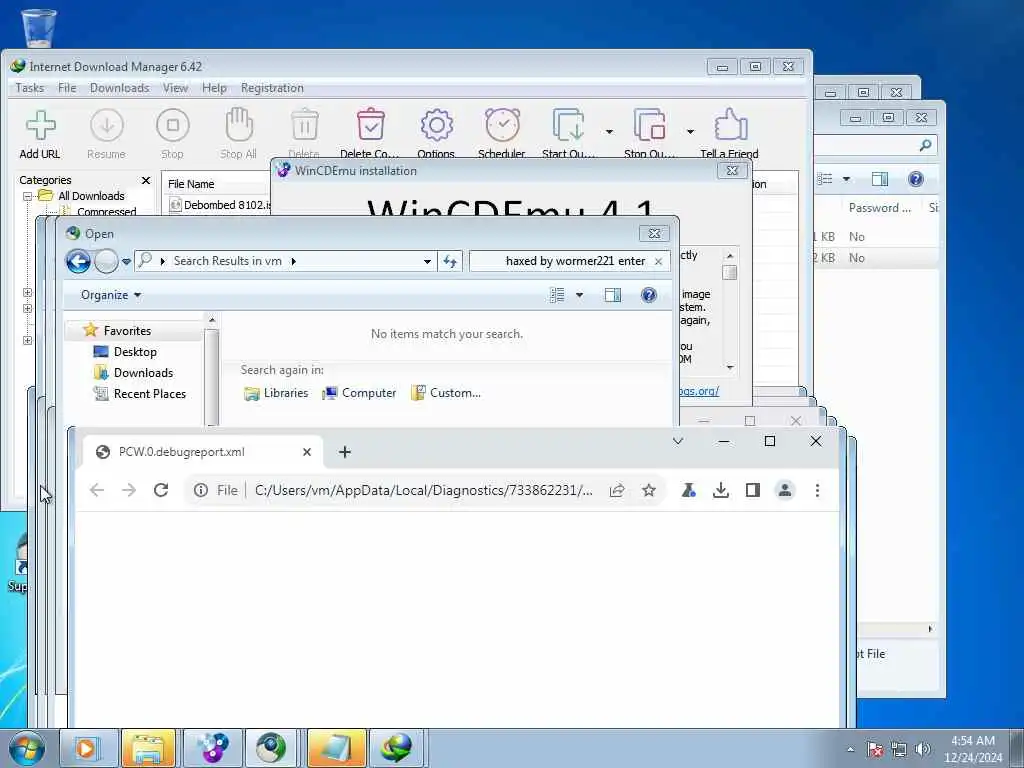The image size is (1024, 768).
Task: Click the refresh button in Open dialog
Action: [450, 261]
